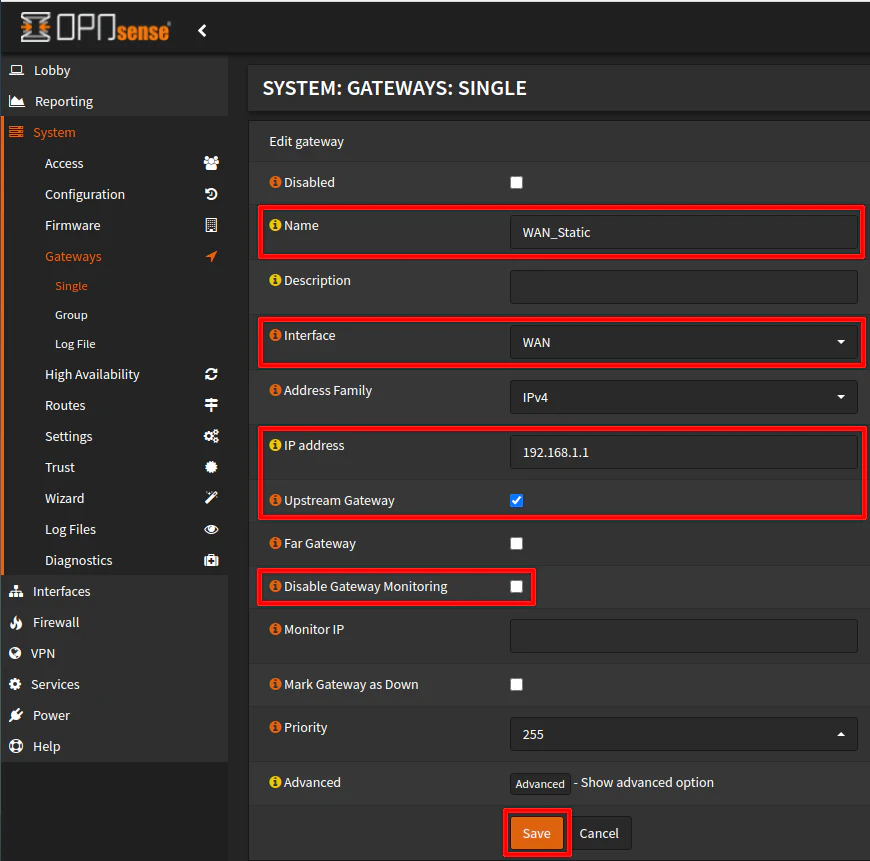The image size is (870, 861).
Task: Click the VPN globe icon
Action: pyautogui.click(x=15, y=653)
